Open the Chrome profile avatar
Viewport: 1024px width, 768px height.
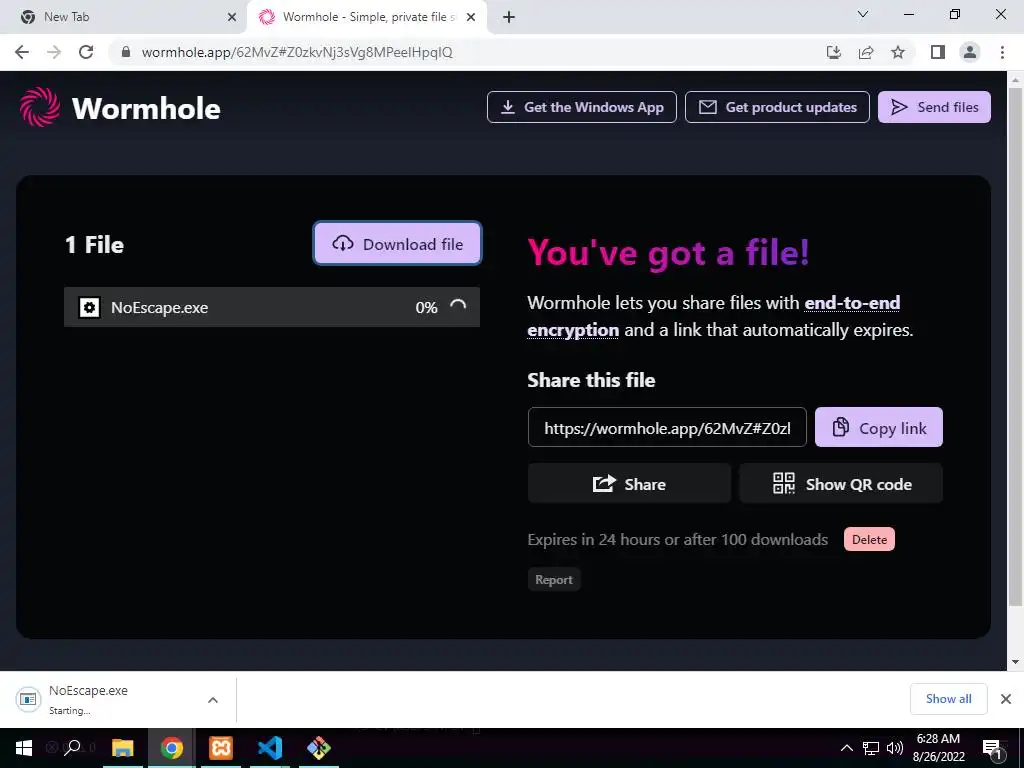click(970, 52)
